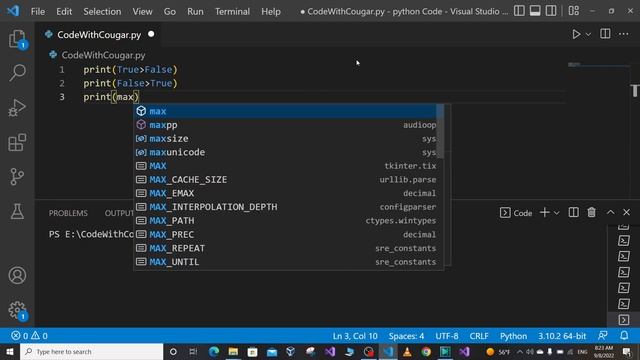This screenshot has height=360, width=640.
Task: Choose the MAX_REPEAT suggestion
Action: (x=285, y=248)
